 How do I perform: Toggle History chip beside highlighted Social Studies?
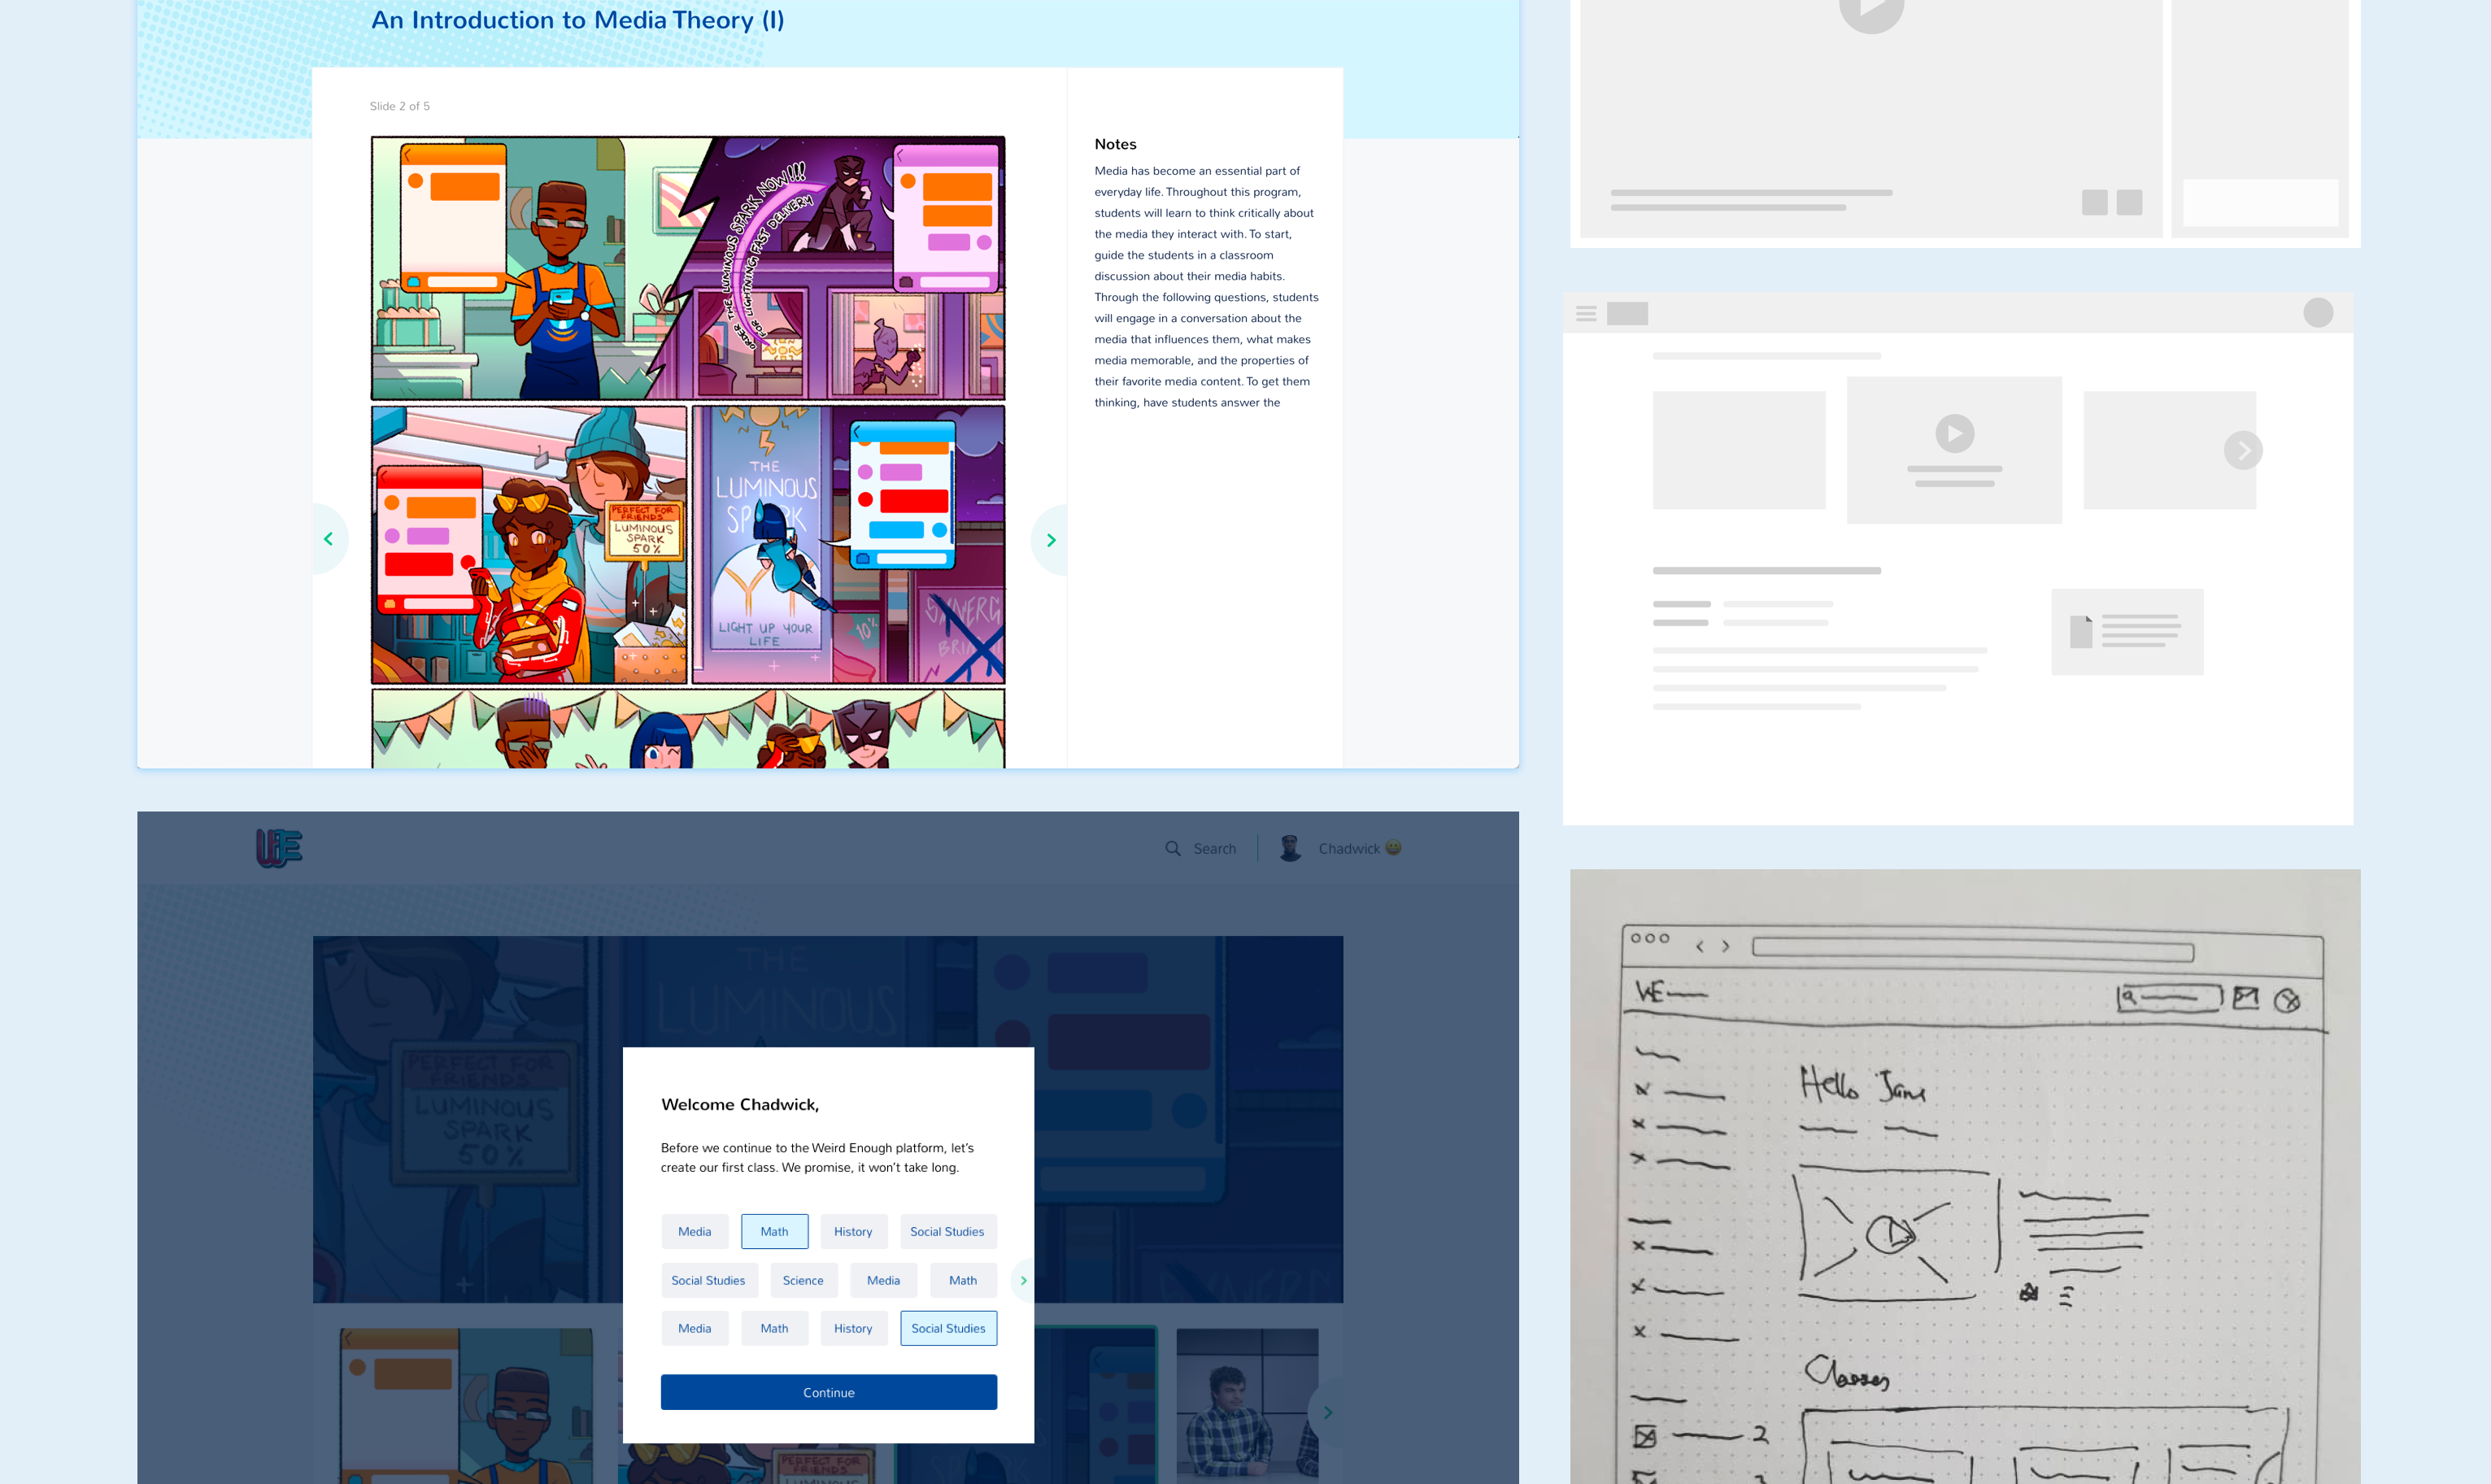tap(853, 1328)
